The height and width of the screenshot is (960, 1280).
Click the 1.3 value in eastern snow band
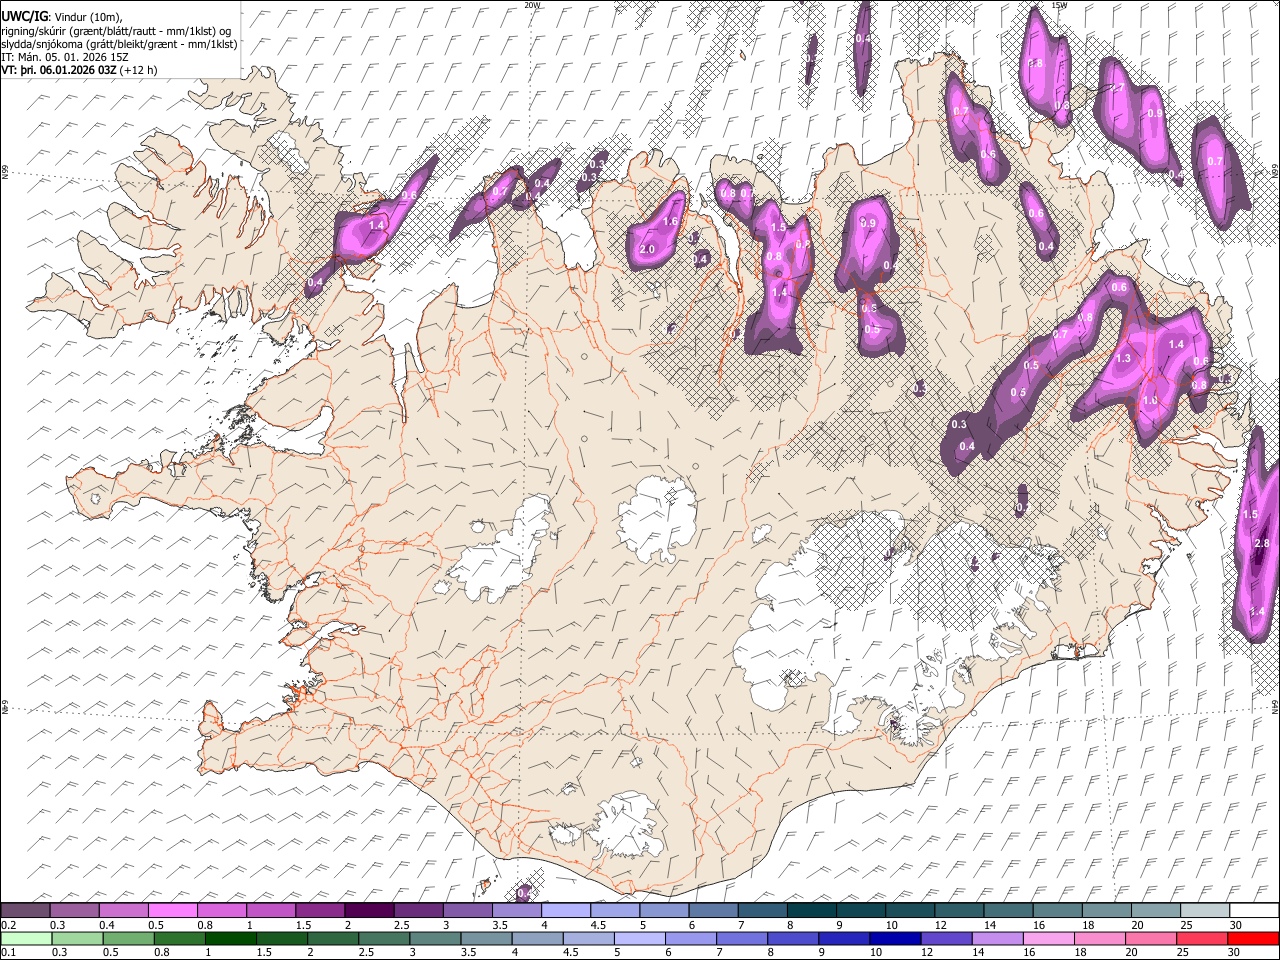[1123, 358]
